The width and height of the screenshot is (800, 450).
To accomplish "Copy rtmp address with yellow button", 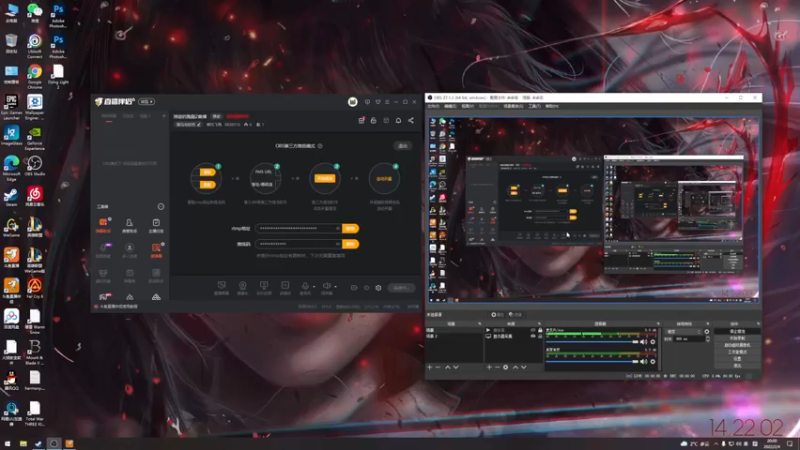I will pyautogui.click(x=351, y=229).
